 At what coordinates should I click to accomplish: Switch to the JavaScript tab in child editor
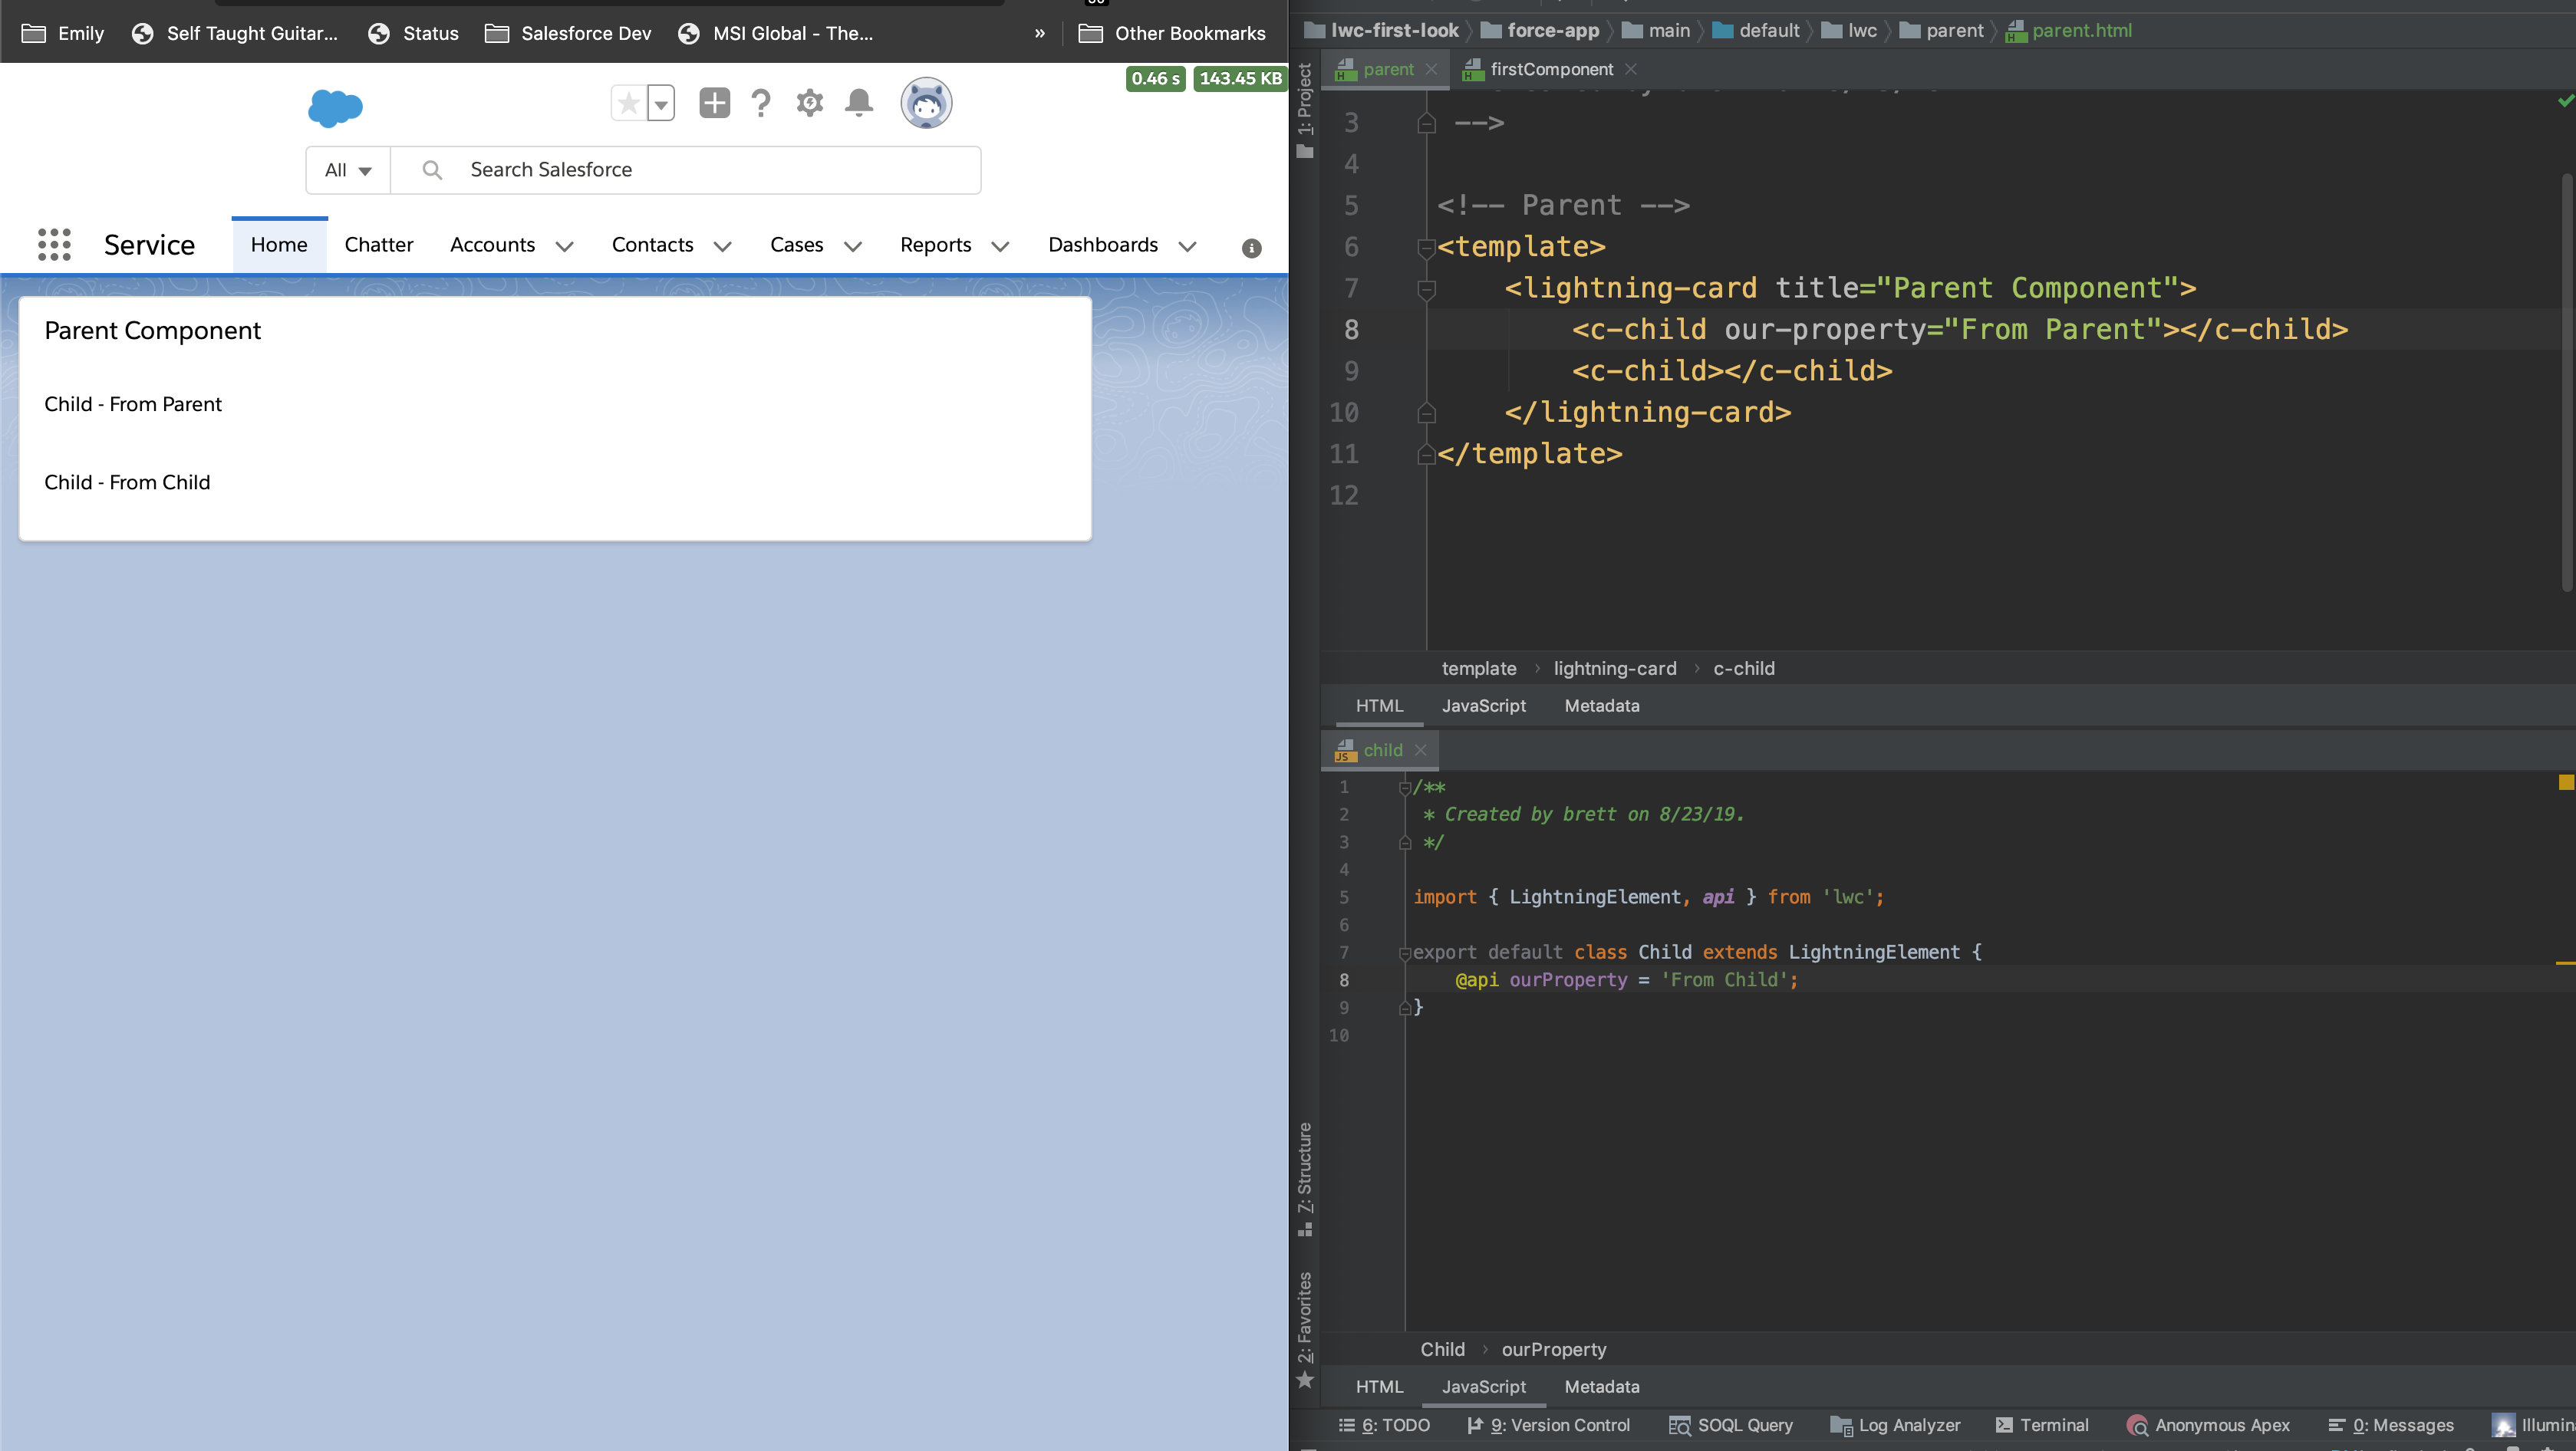(x=1483, y=1386)
